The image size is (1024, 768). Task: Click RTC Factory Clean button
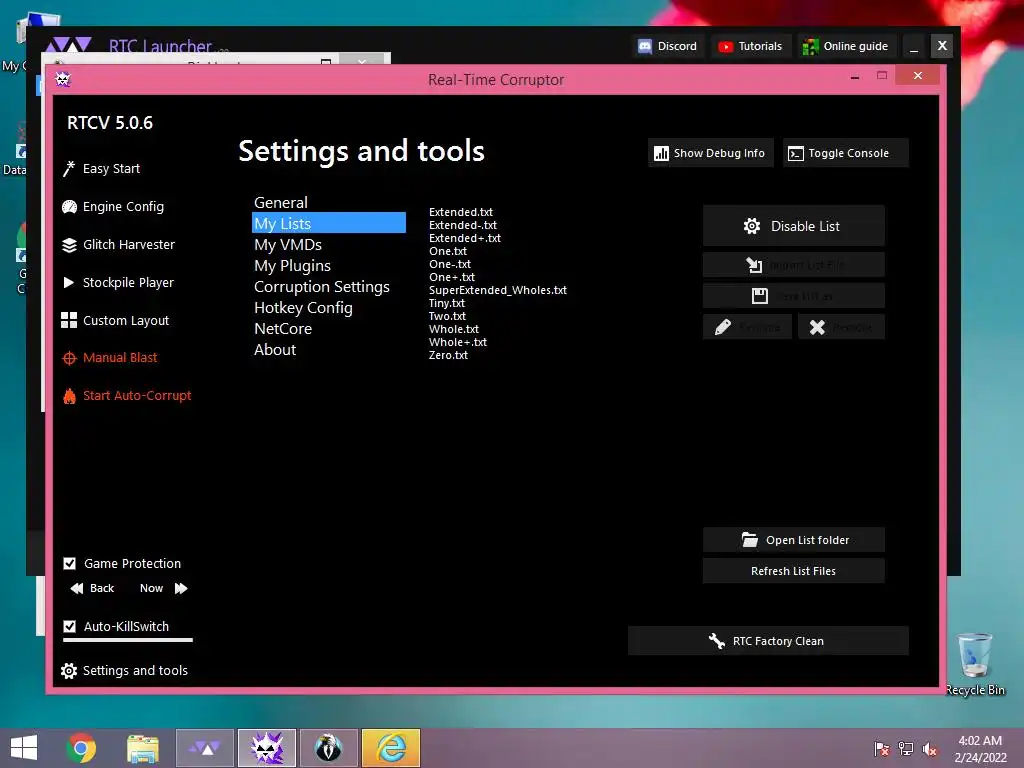coord(768,641)
